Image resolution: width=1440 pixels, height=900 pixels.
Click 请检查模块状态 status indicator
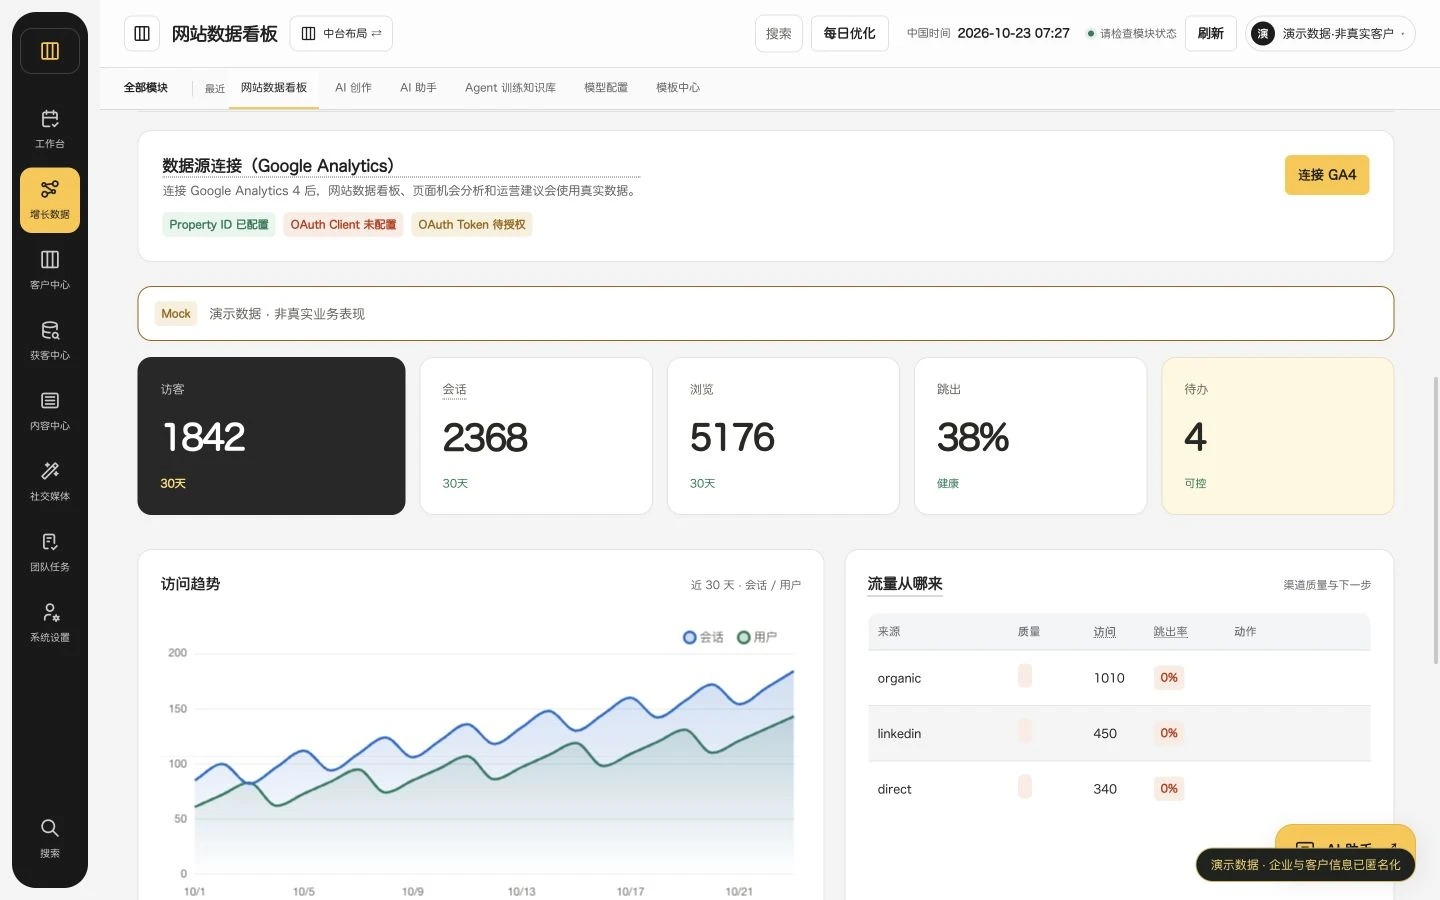1132,34
